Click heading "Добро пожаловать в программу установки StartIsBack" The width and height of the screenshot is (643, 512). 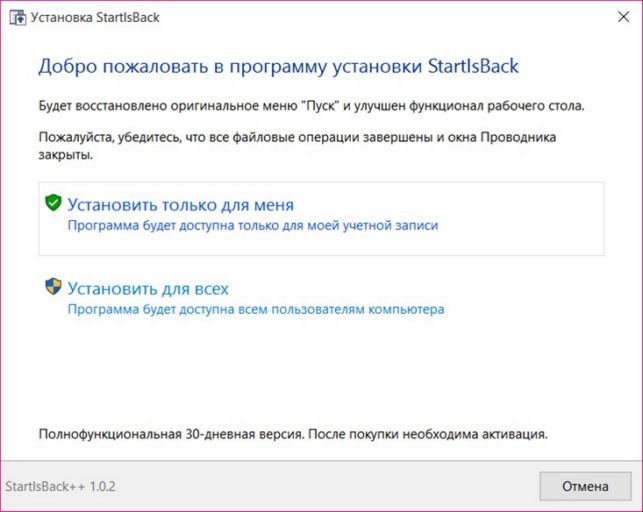click(278, 66)
